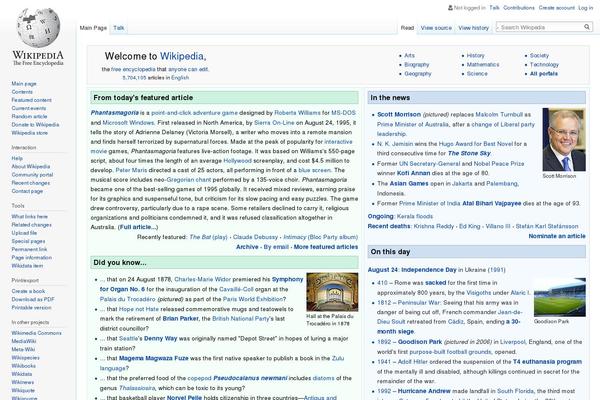Open the Biography portal link
This screenshot has width=600, height=400.
[417, 65]
